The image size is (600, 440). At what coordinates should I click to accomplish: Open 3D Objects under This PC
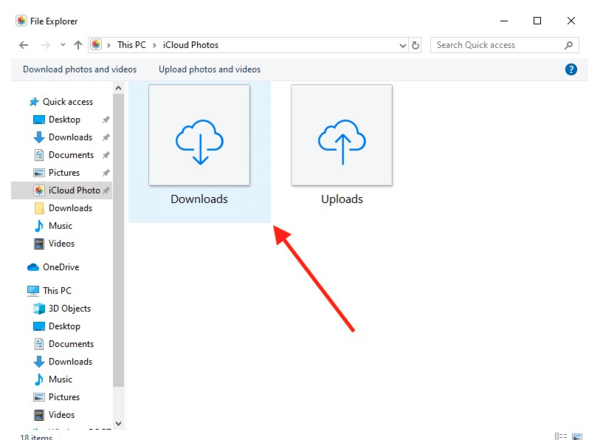70,308
